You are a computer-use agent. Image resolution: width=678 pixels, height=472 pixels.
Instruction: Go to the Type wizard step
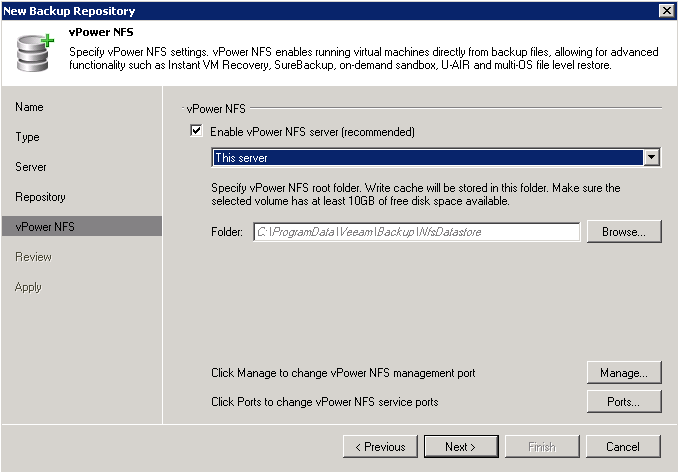click(x=27, y=137)
